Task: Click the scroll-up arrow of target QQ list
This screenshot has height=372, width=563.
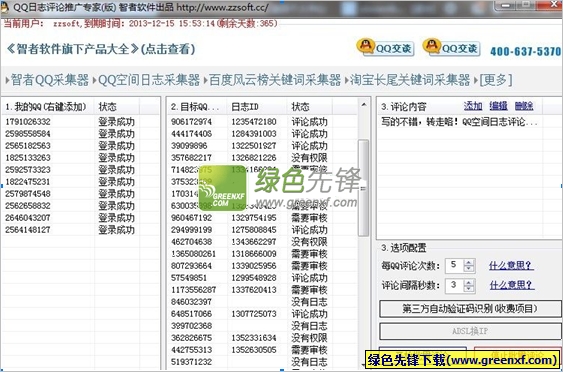Action: pyautogui.click(x=364, y=105)
